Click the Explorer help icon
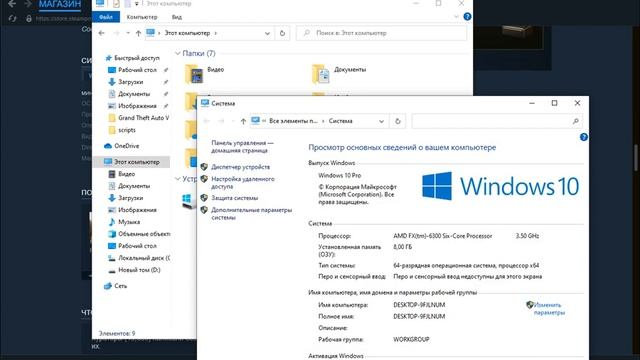This screenshot has height=360, width=640. pos(467,17)
